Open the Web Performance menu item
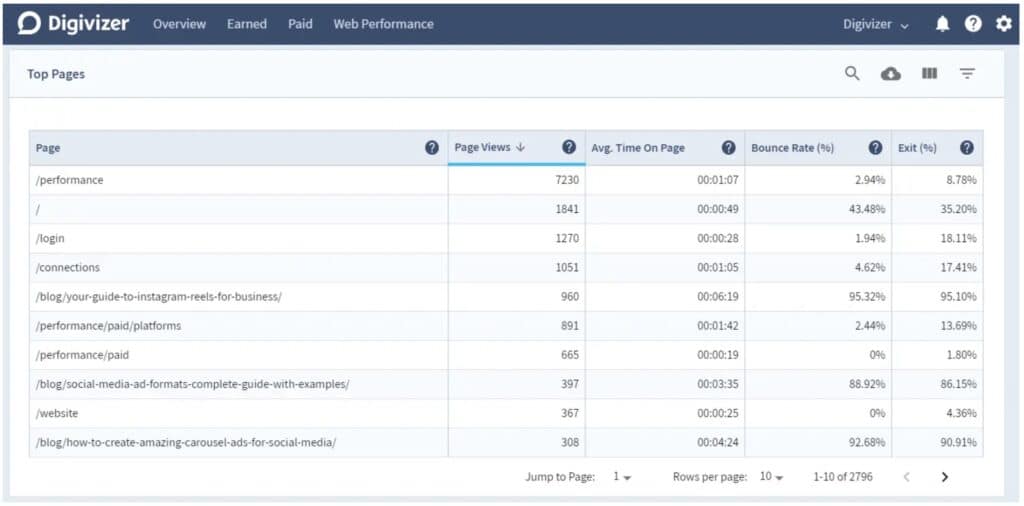Viewport: 1024px width, 506px height. [x=383, y=24]
